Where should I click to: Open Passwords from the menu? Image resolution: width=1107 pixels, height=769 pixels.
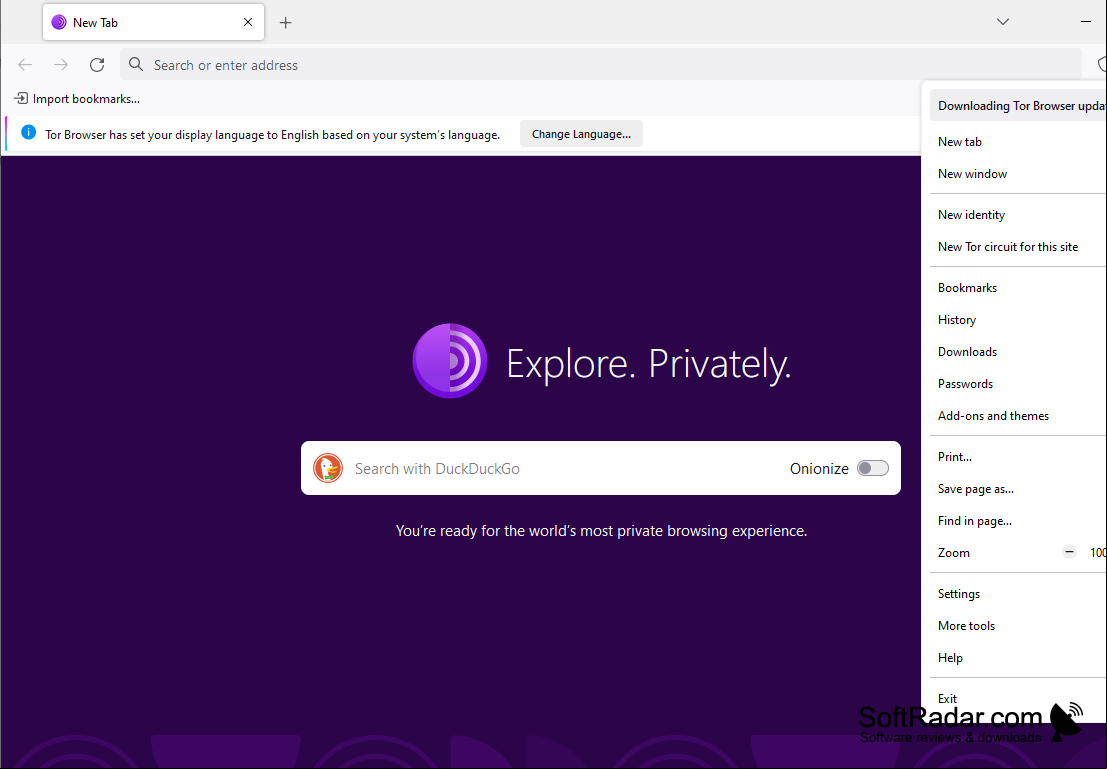1018,384
